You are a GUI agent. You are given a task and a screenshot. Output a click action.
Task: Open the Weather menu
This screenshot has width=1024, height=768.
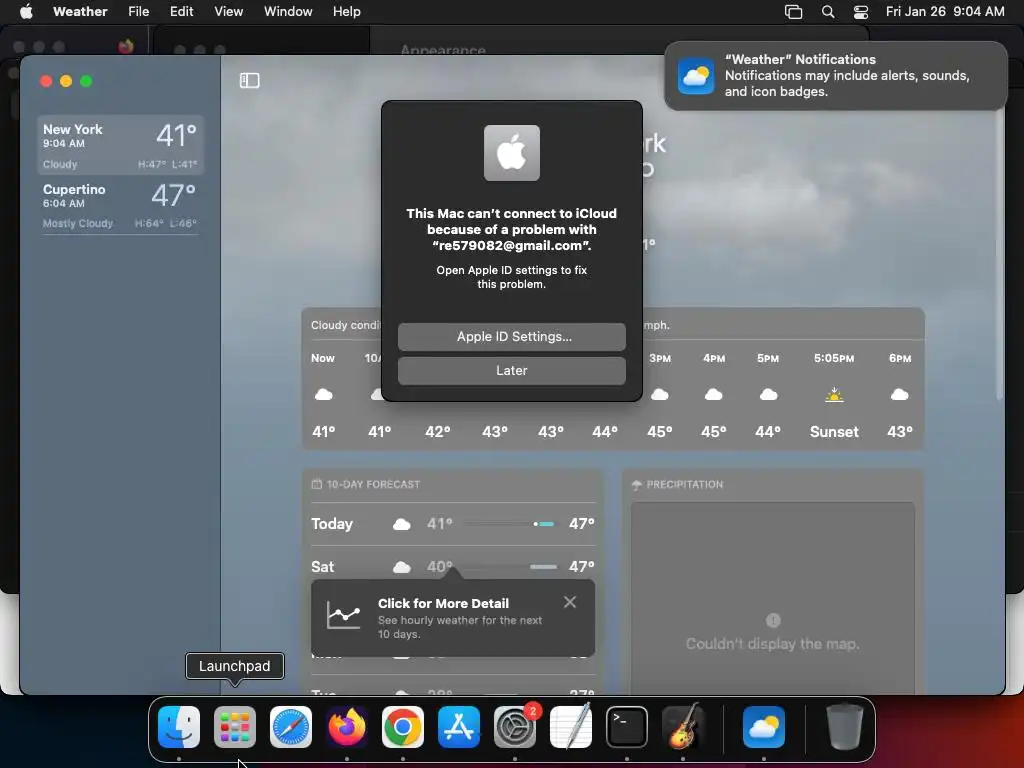coord(80,12)
